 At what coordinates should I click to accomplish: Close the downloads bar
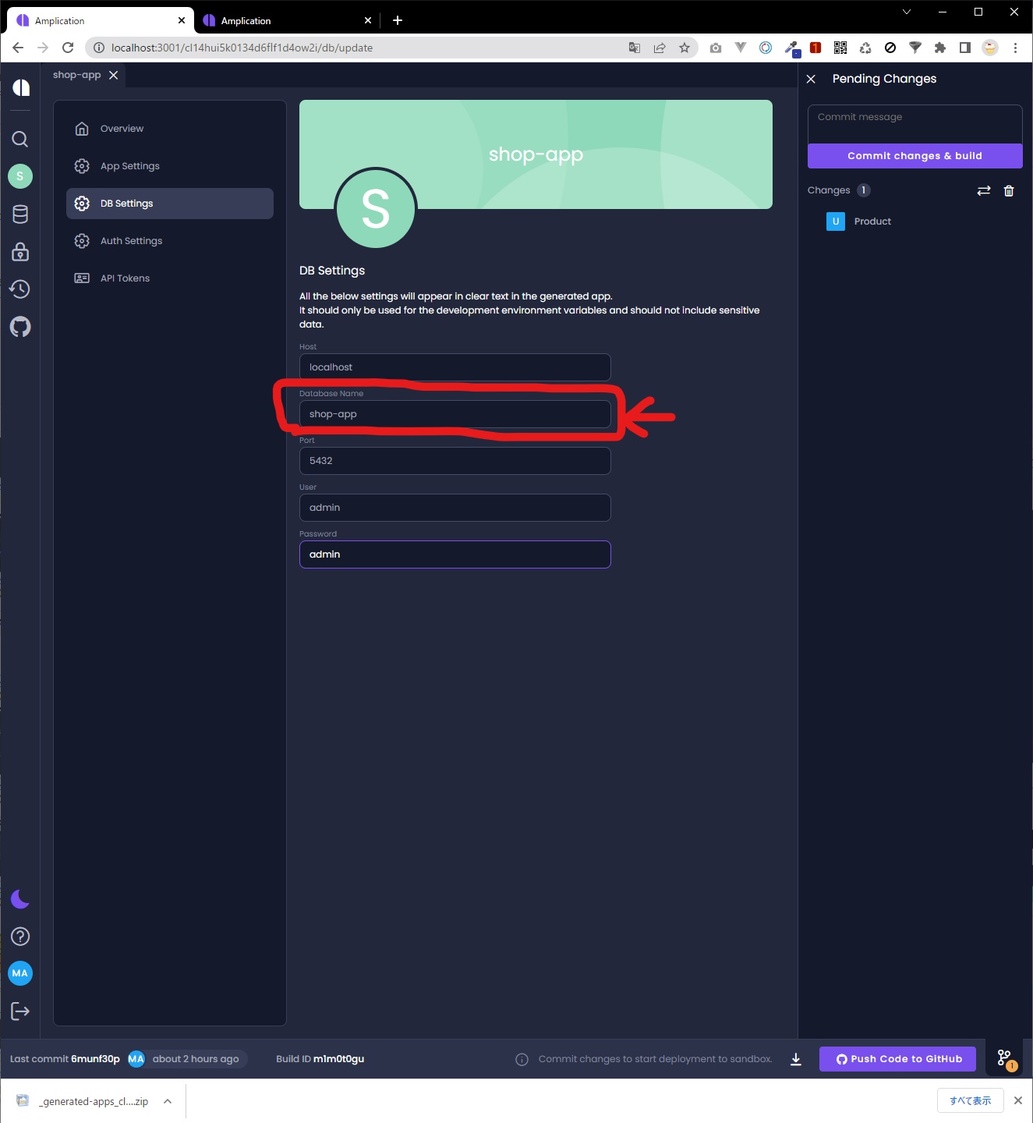(1017, 1101)
